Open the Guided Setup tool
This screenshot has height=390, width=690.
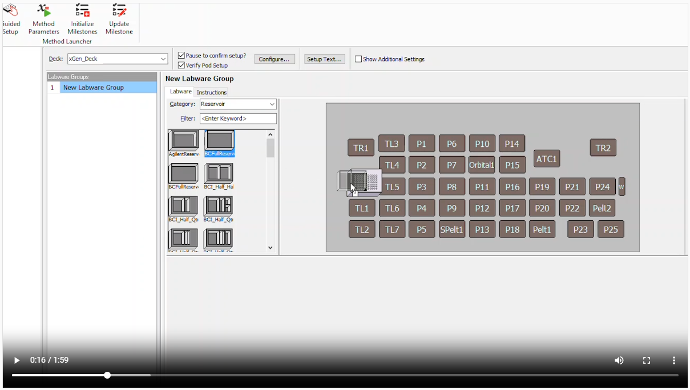point(11,18)
